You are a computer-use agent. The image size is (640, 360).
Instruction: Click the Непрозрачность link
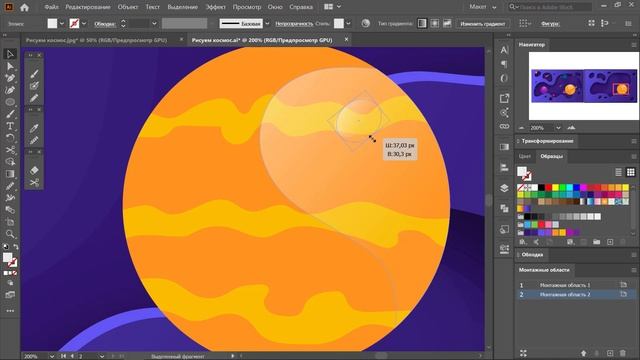pyautogui.click(x=294, y=24)
